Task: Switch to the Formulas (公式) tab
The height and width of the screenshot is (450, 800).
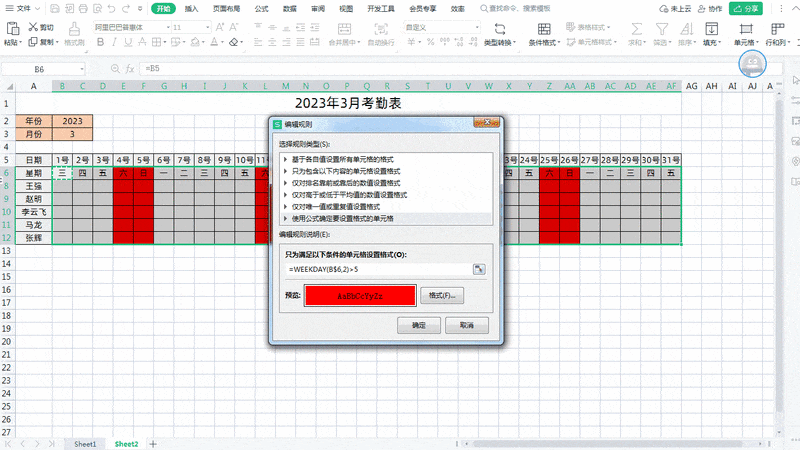Action: point(262,9)
